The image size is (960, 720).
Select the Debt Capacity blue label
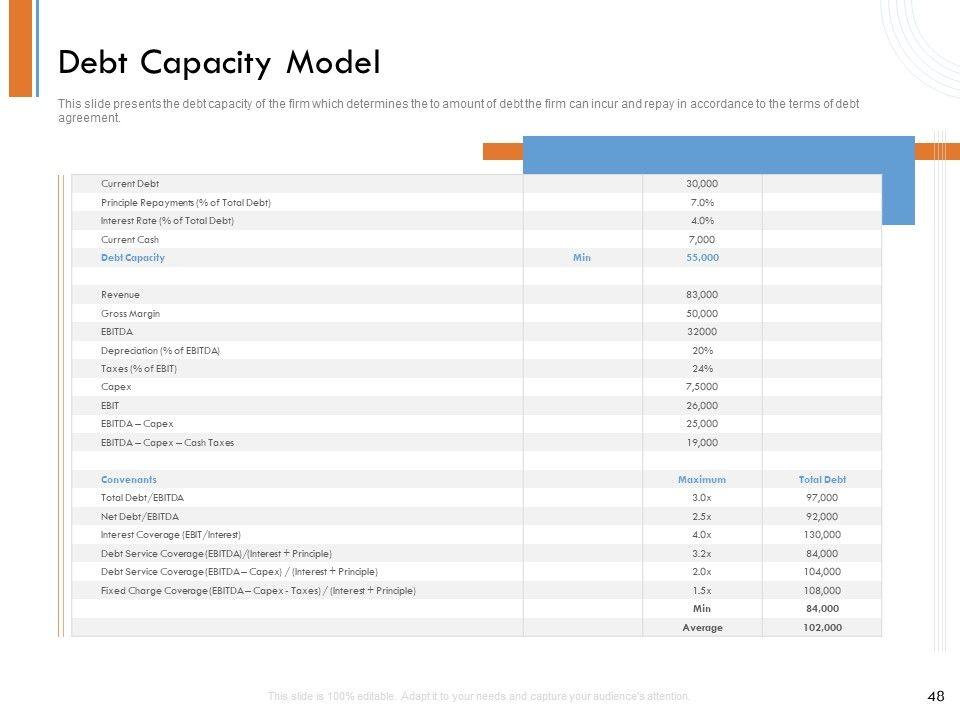tap(133, 258)
